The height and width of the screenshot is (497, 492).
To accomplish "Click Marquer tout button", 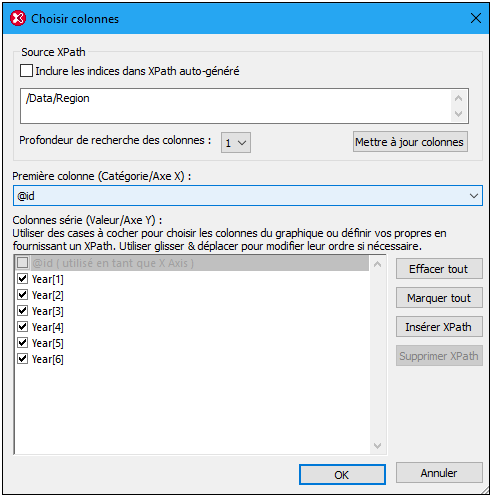I will point(439,298).
